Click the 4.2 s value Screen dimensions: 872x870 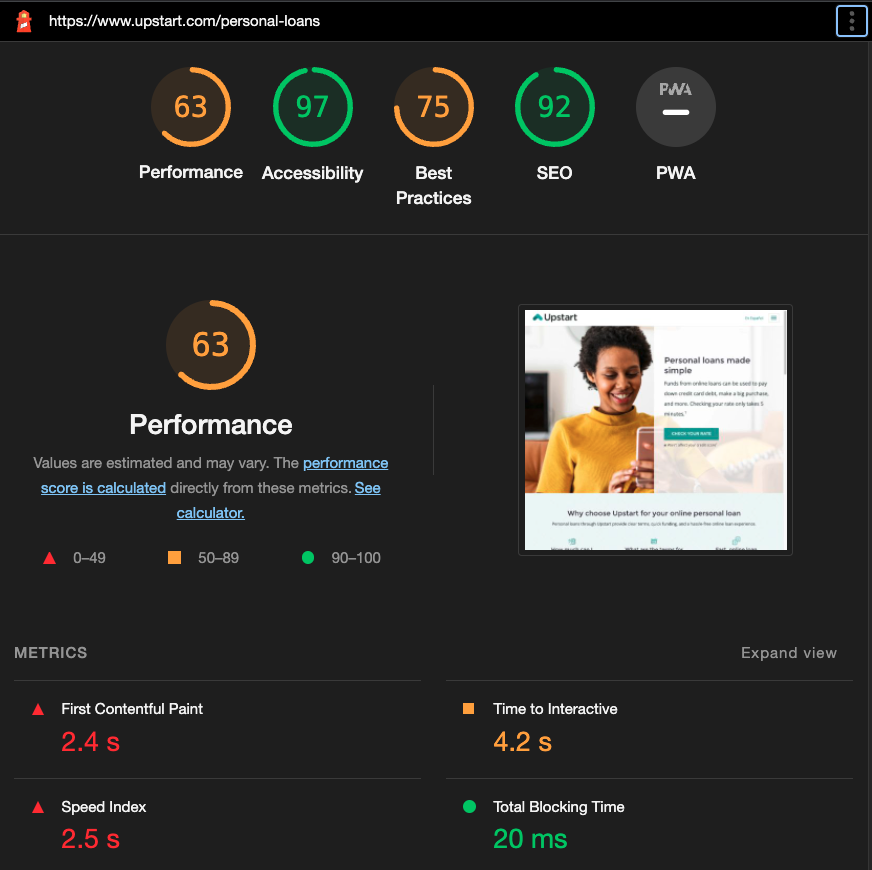[x=523, y=742]
